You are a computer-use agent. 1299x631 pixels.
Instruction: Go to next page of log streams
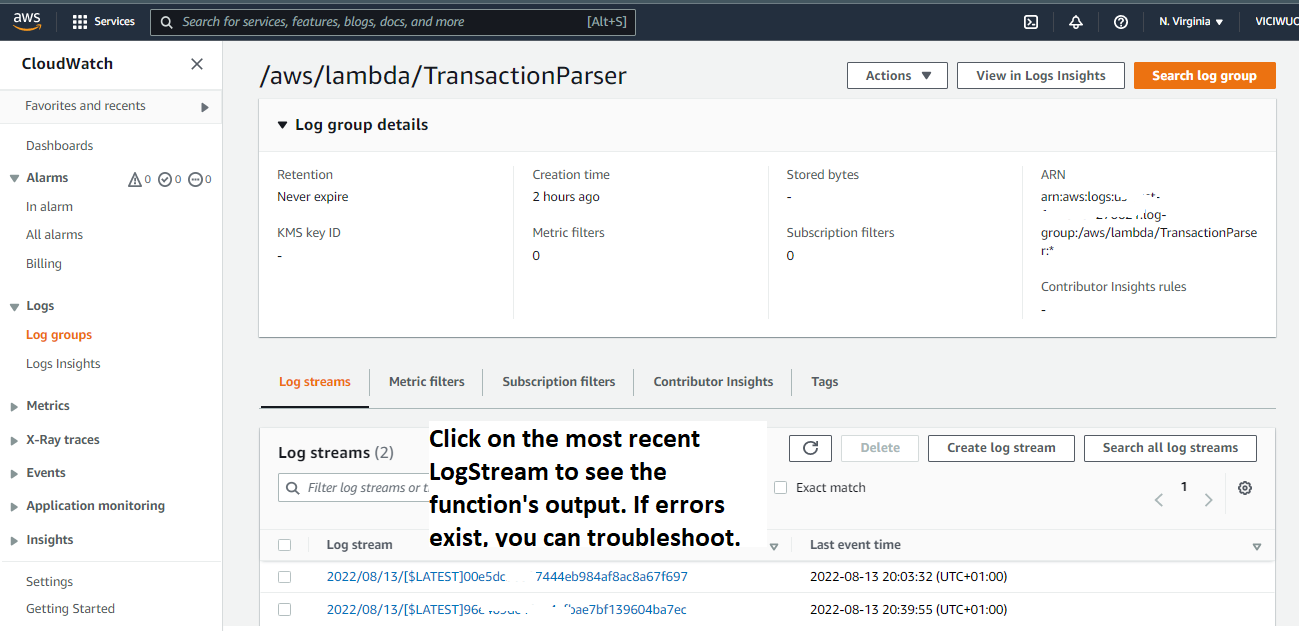(1209, 499)
